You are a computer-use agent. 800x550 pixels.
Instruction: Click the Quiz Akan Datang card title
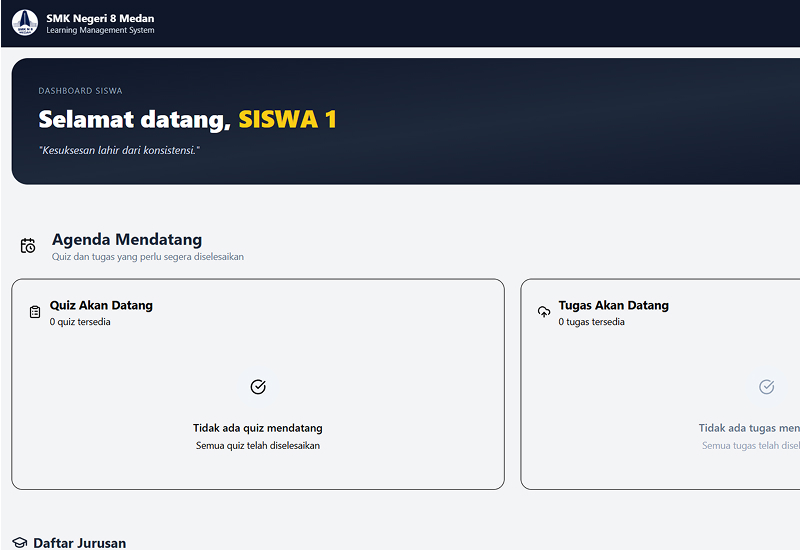[101, 305]
